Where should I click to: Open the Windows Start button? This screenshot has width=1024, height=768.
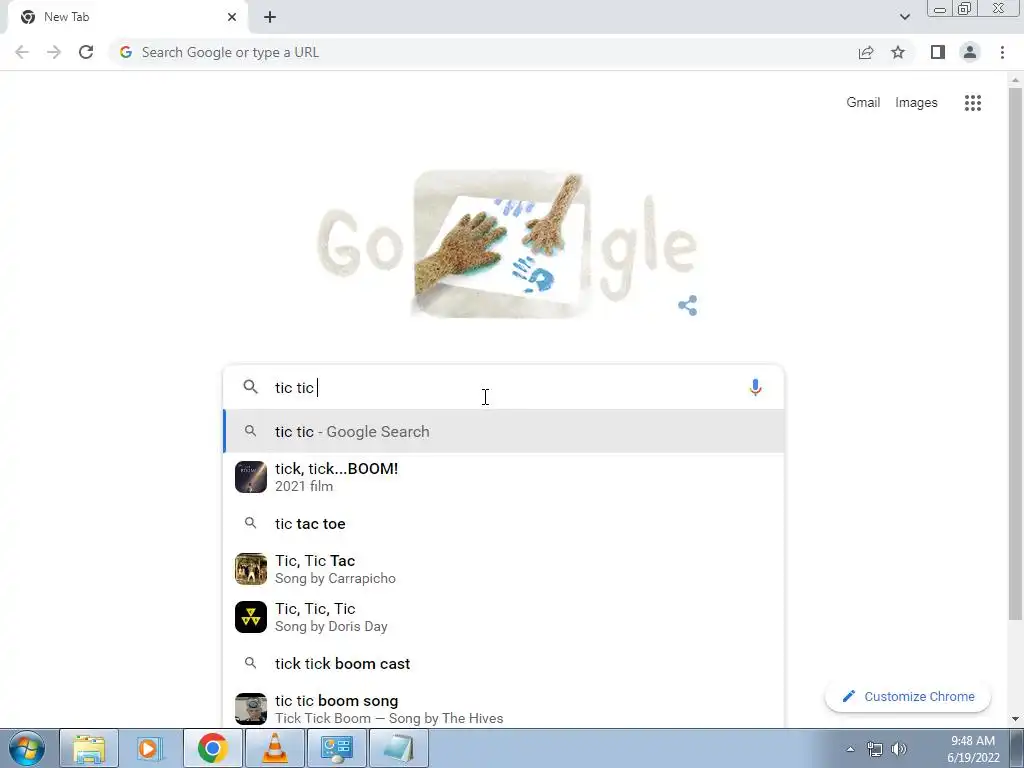(27, 748)
